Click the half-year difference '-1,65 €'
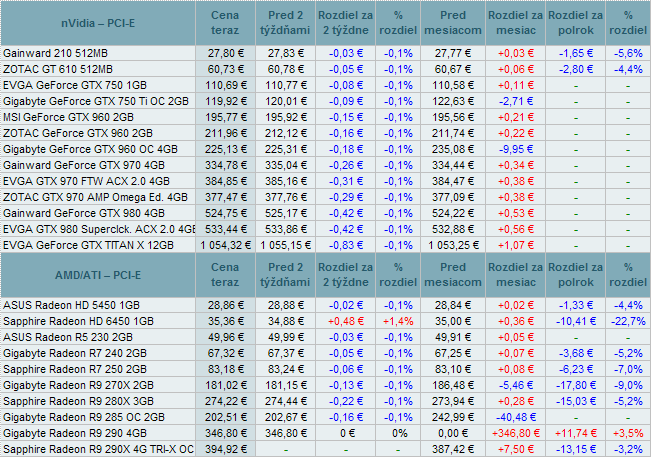651x457 pixels. pyautogui.click(x=575, y=53)
